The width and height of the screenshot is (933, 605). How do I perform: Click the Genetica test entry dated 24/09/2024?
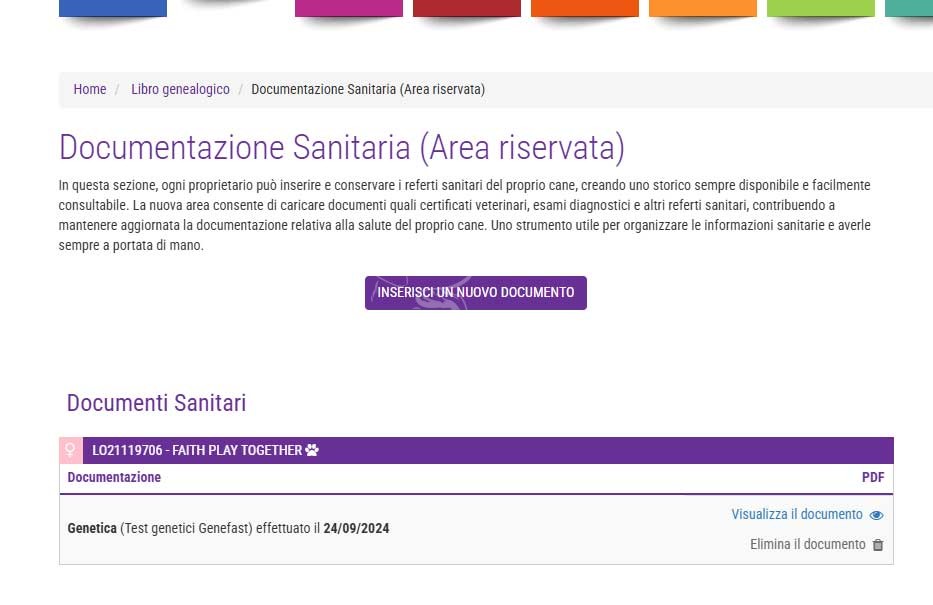[228, 528]
